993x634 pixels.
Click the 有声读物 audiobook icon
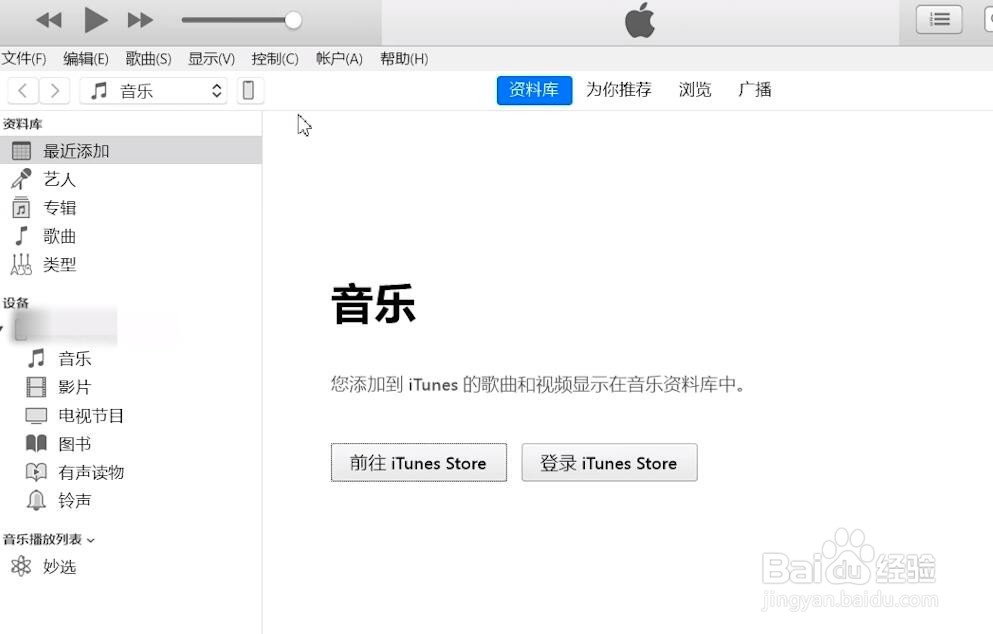tap(36, 472)
